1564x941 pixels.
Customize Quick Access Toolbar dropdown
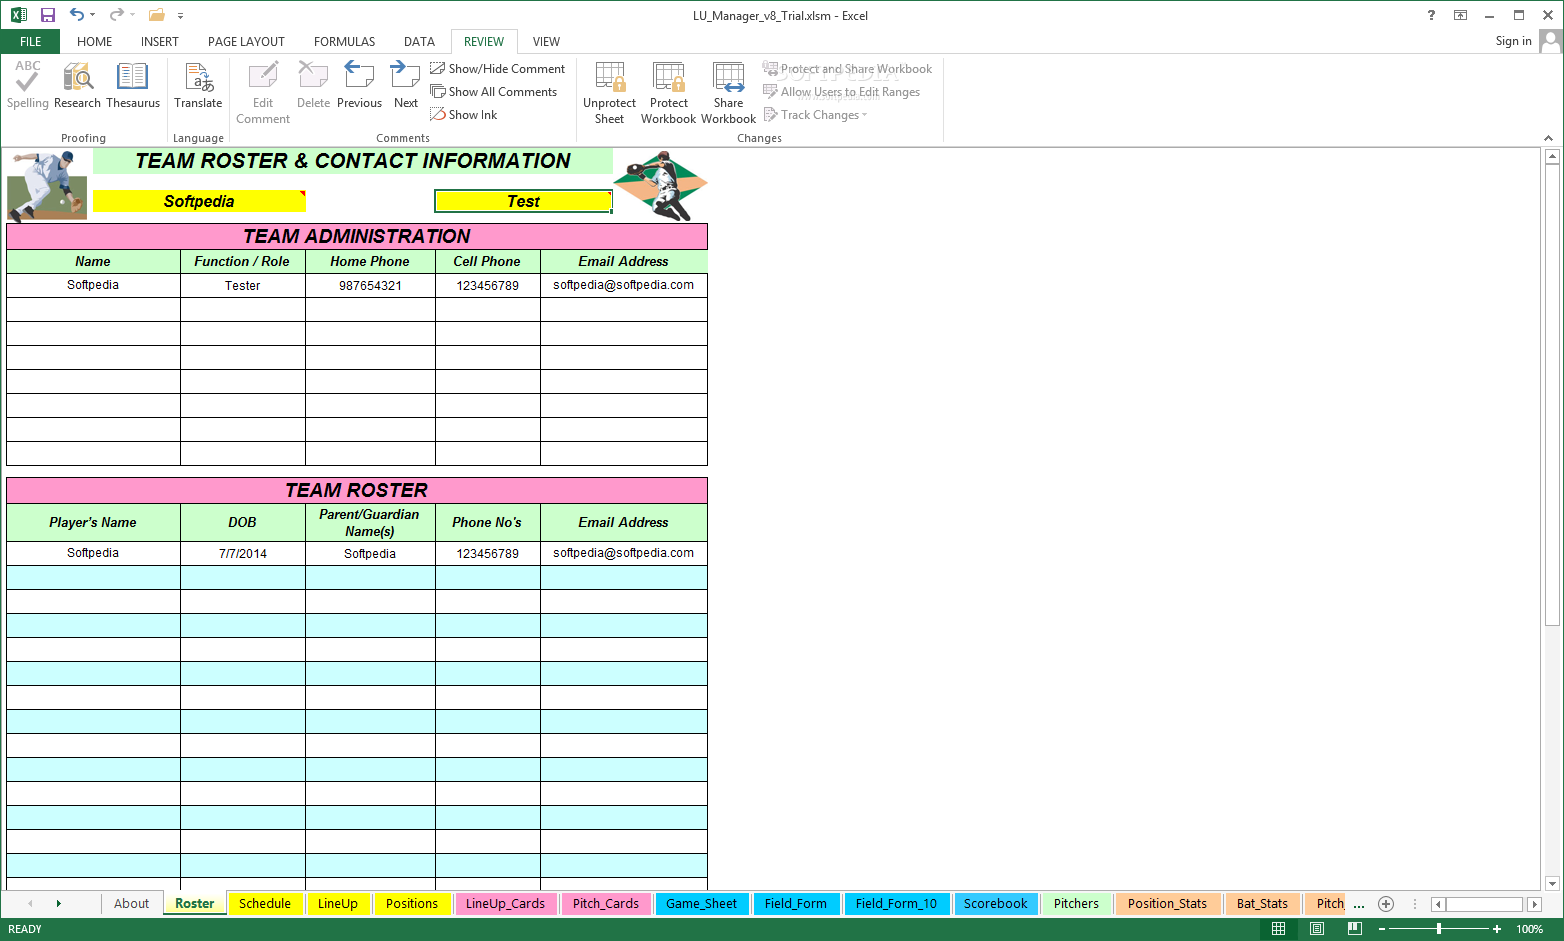coord(180,15)
